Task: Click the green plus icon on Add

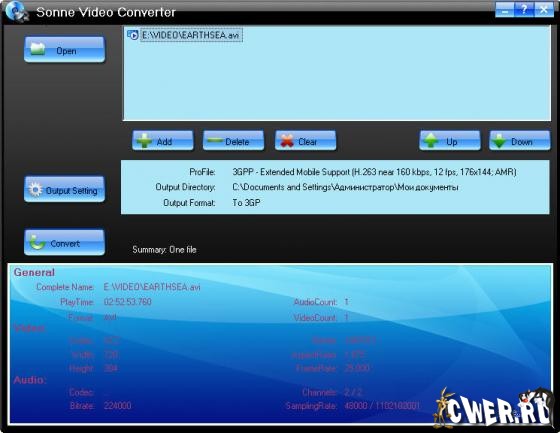Action: coord(144,141)
